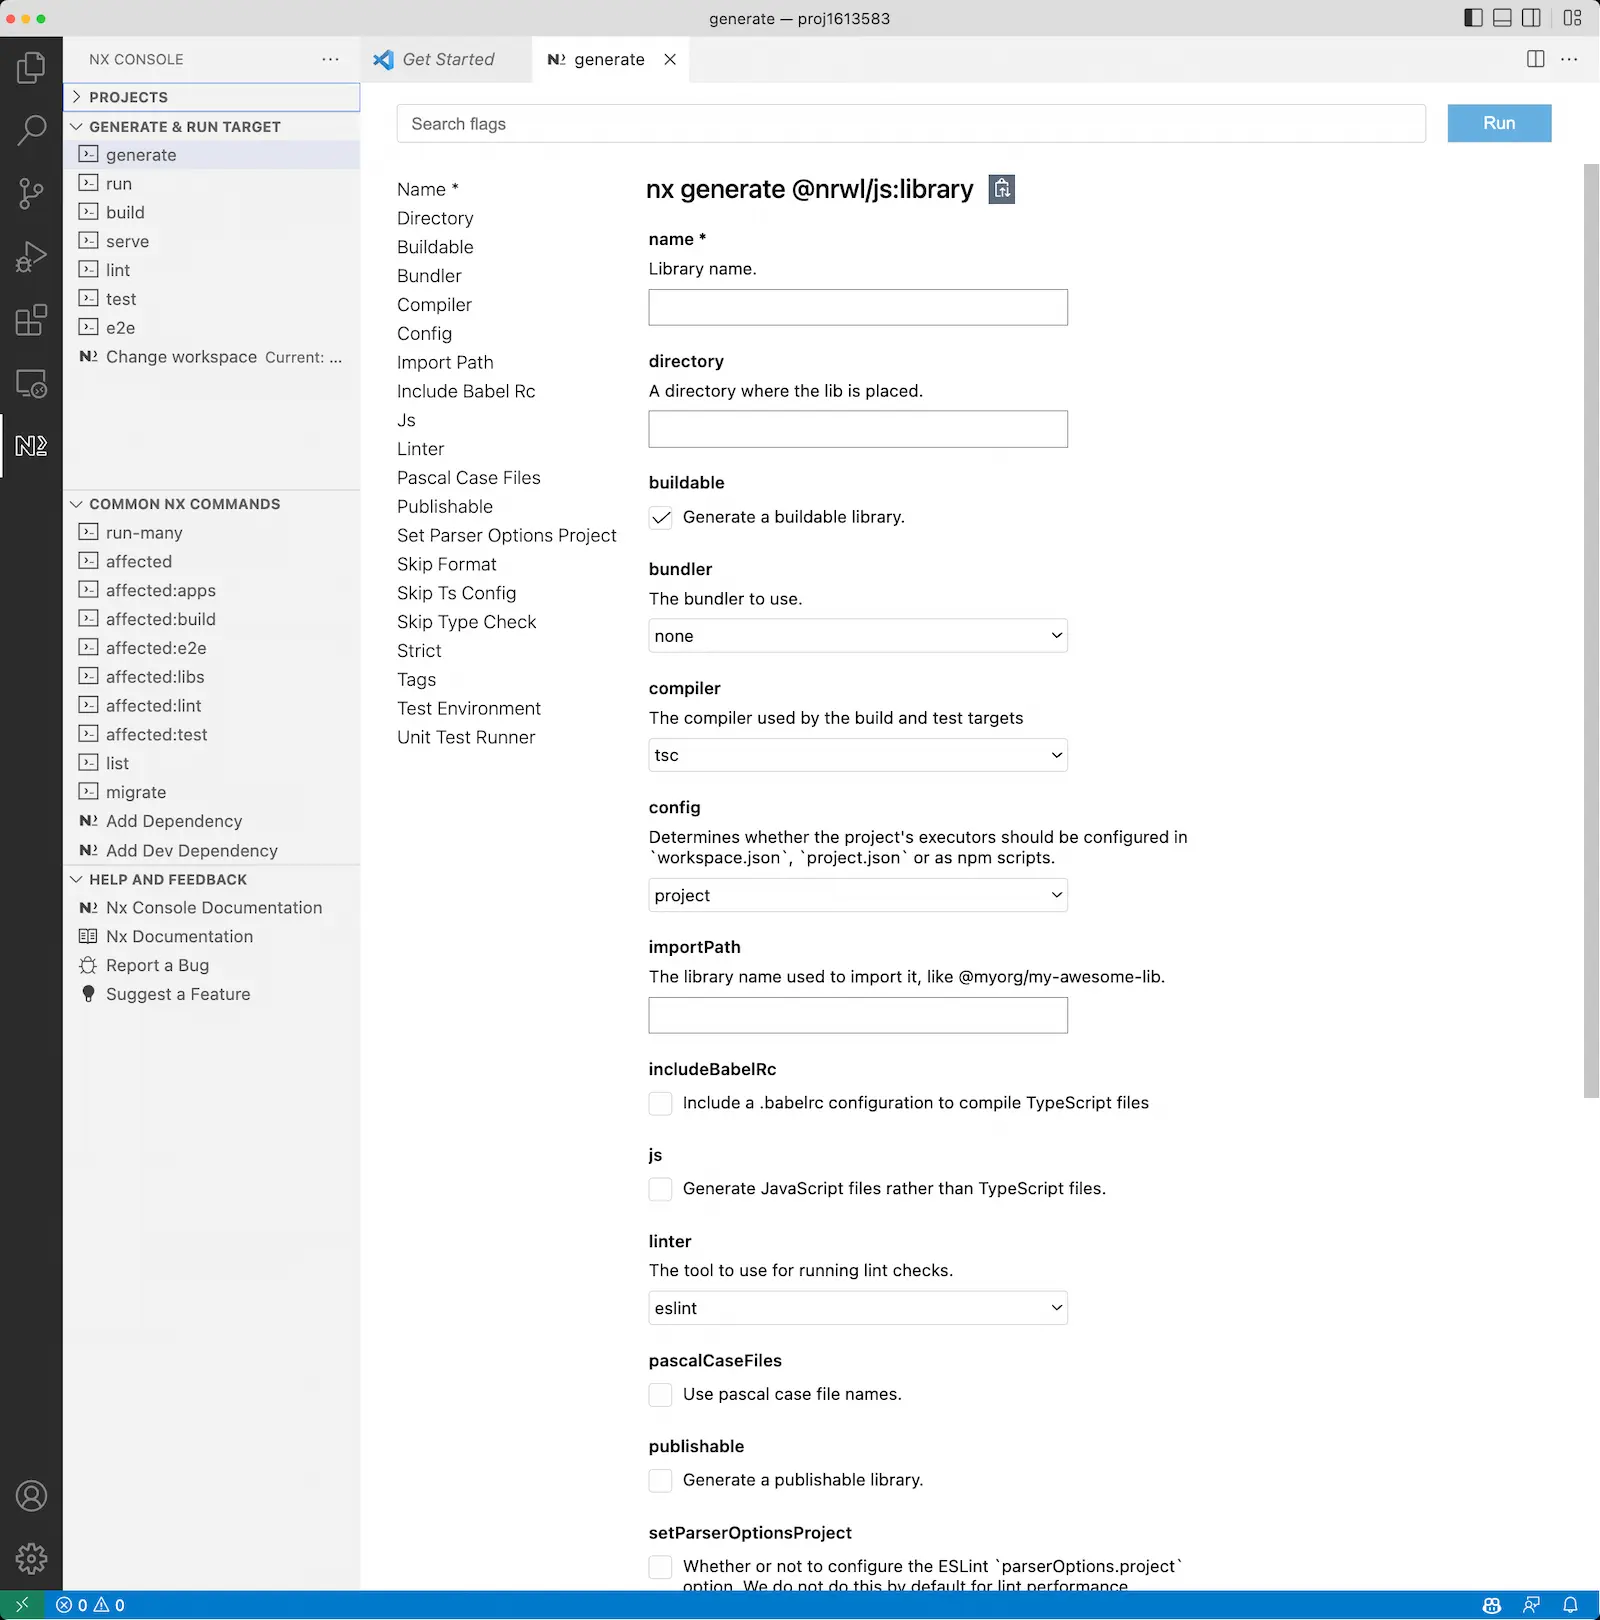Enable Generate a publishable library

click(661, 1481)
